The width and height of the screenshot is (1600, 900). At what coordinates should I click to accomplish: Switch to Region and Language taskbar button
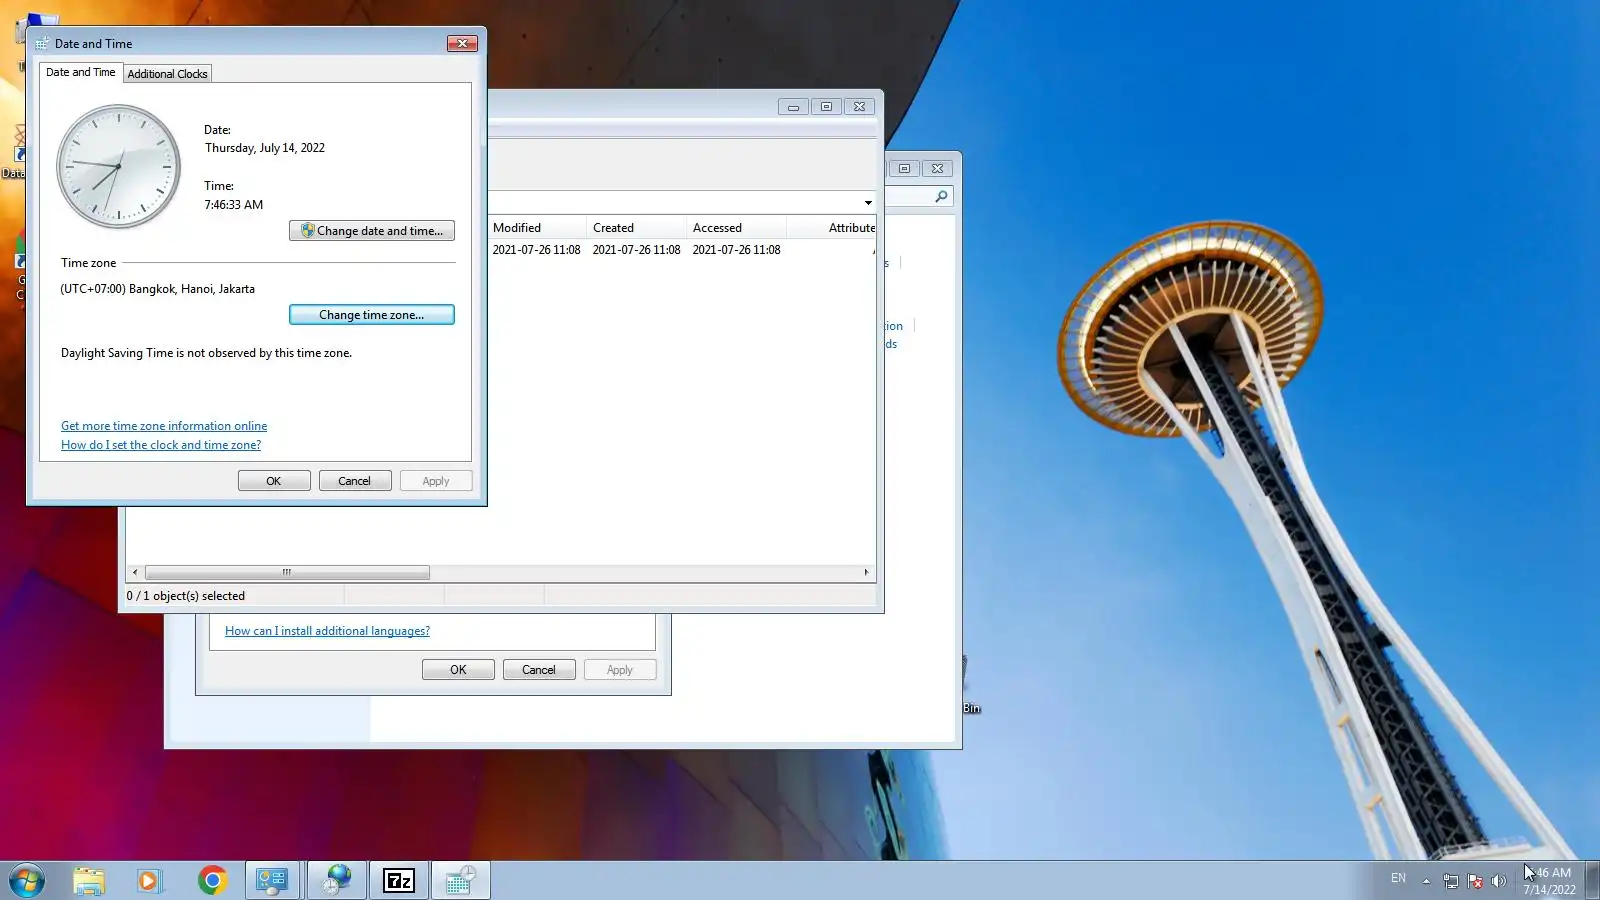pyautogui.click(x=337, y=880)
